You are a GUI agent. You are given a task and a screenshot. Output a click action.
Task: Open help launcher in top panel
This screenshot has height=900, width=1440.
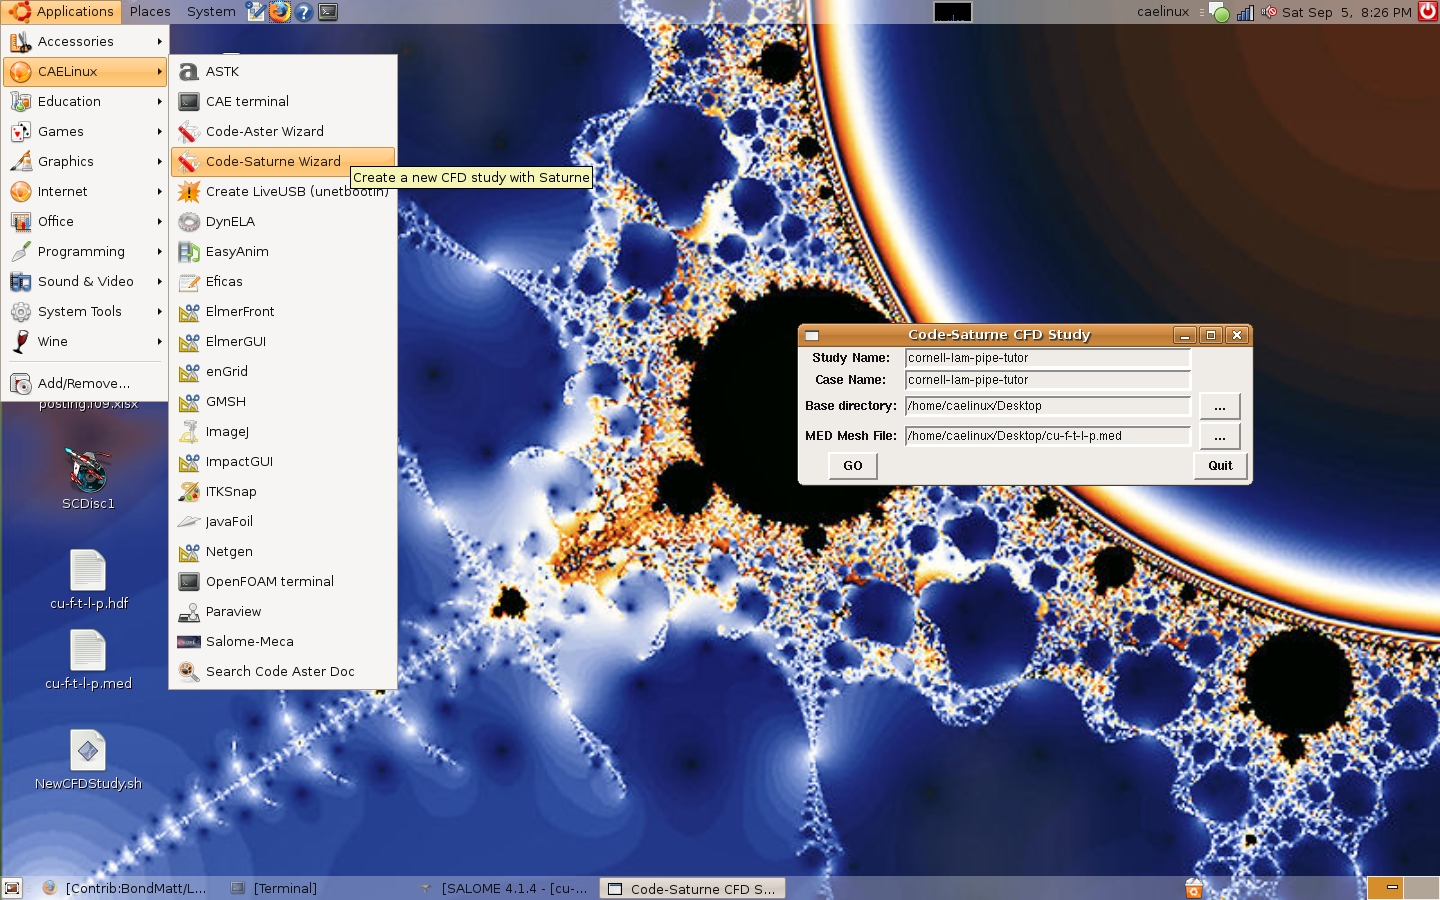304,12
